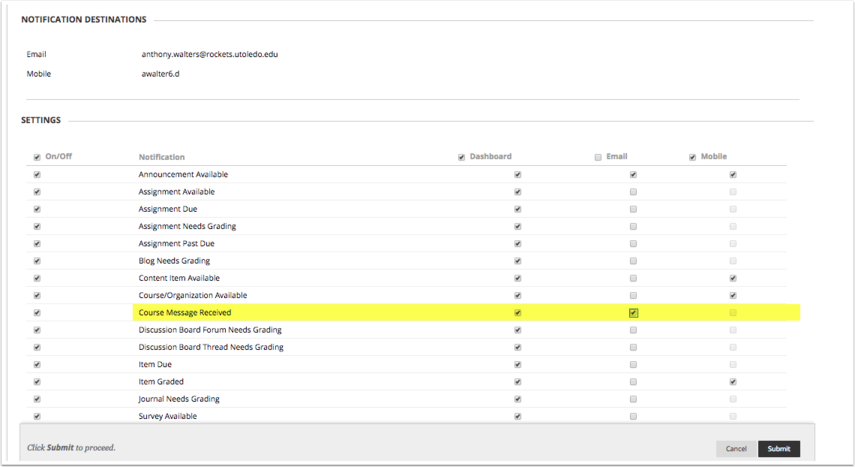The height and width of the screenshot is (467, 855).
Task: Toggle On/Off for Assignment Past Due
Action: pos(37,243)
